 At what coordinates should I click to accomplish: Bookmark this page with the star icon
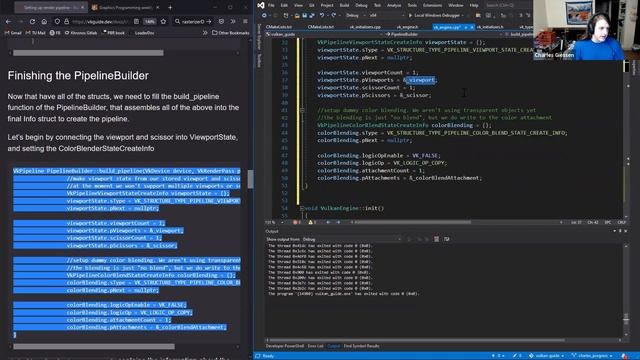click(163, 21)
